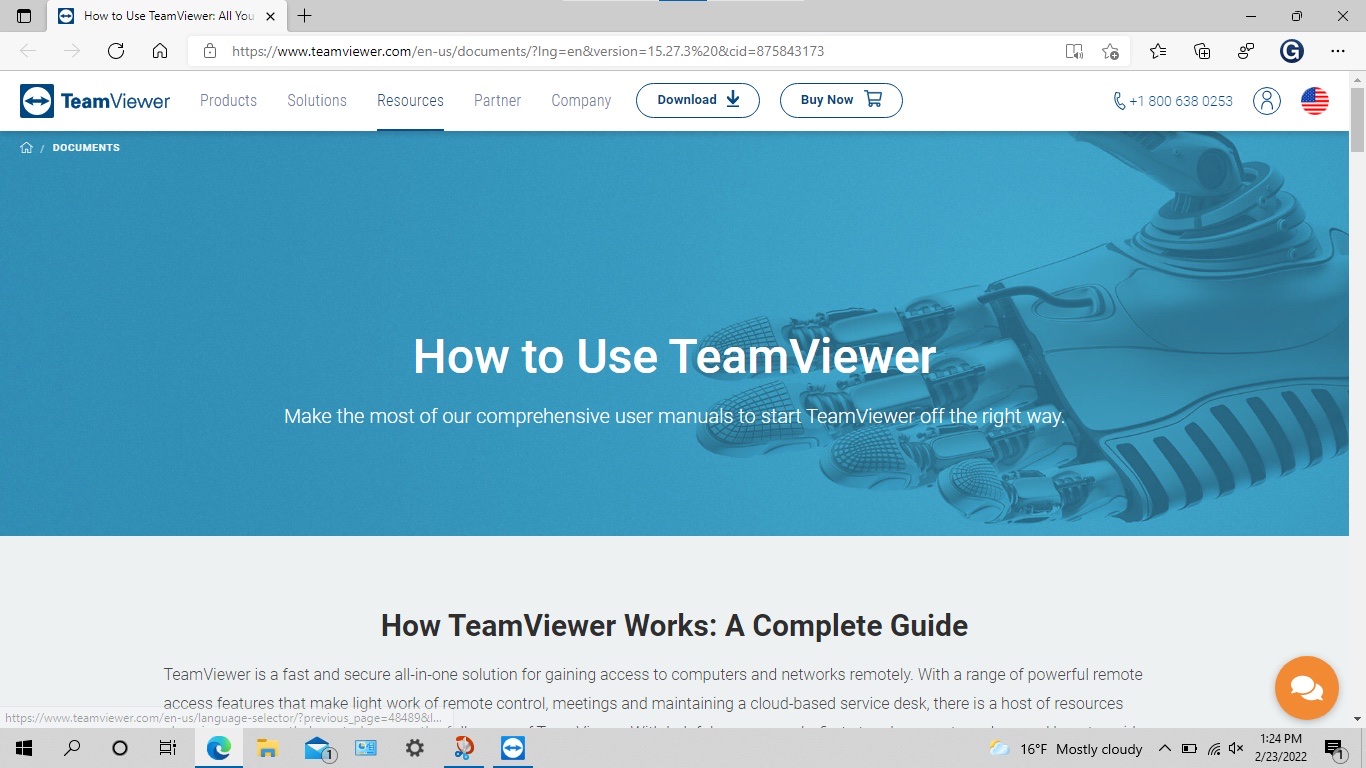Expand the Solutions menu
This screenshot has height=768, width=1366.
316,100
